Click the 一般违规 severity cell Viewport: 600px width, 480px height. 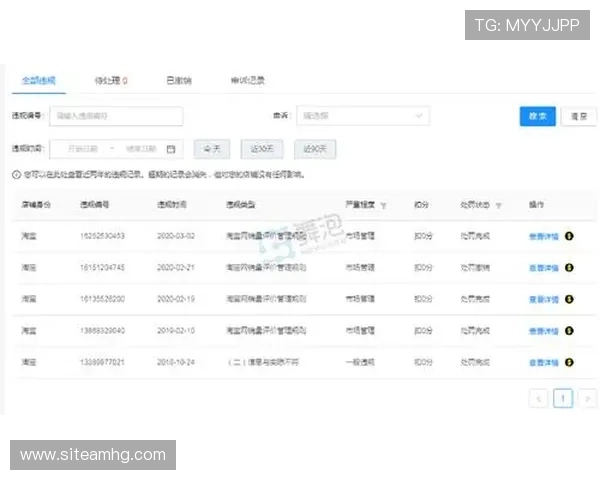pos(360,362)
